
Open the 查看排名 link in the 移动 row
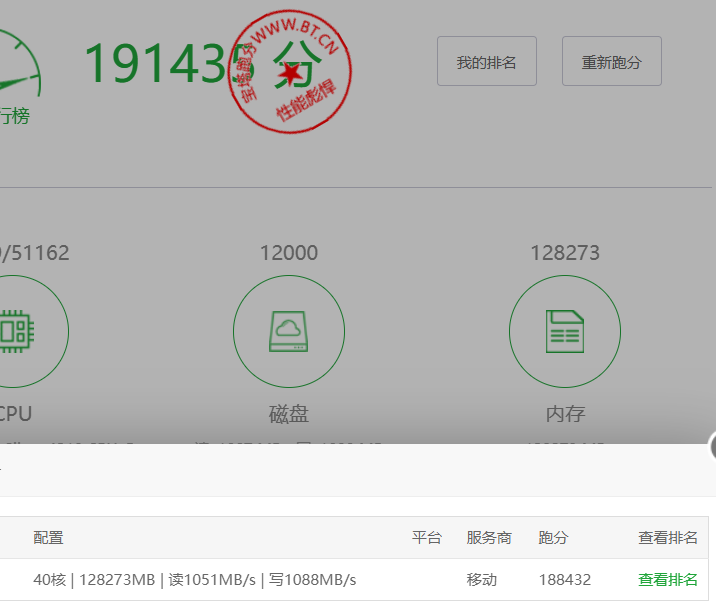pyautogui.click(x=668, y=580)
